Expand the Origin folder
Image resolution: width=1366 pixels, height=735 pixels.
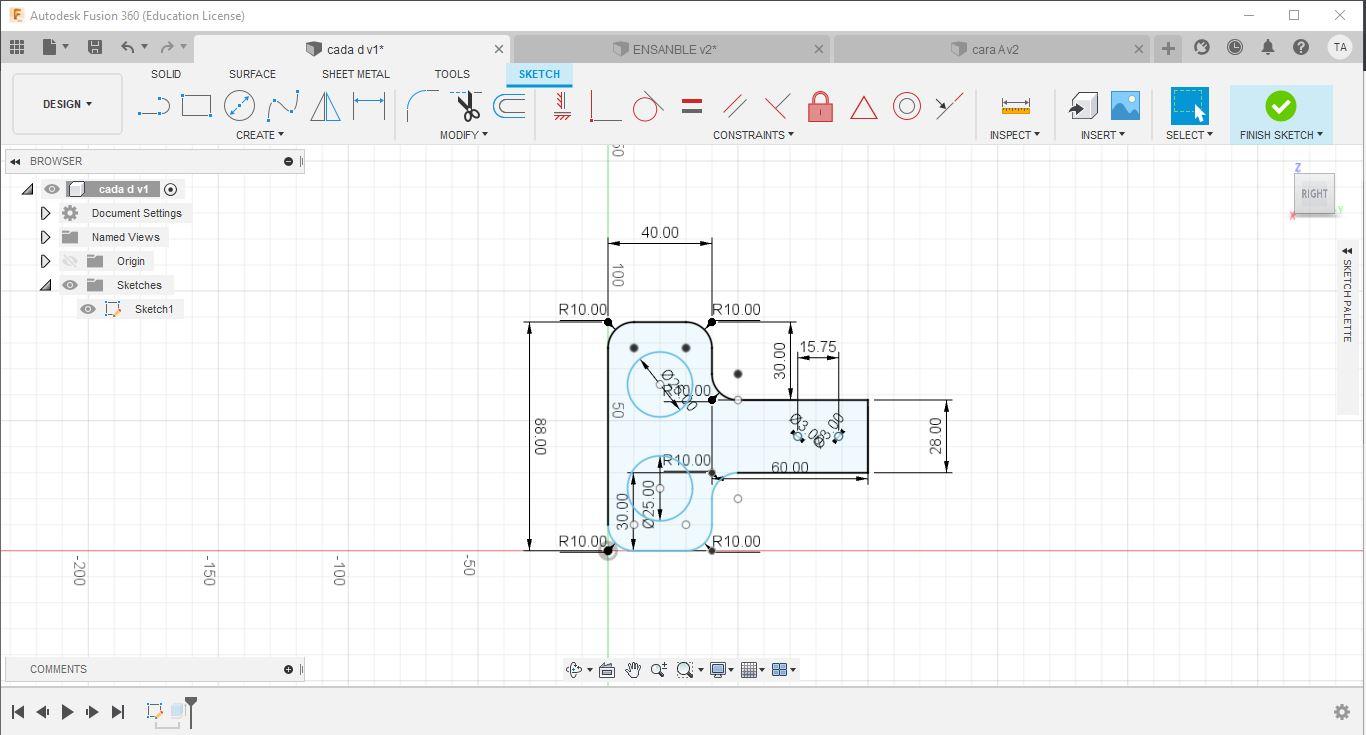point(45,261)
